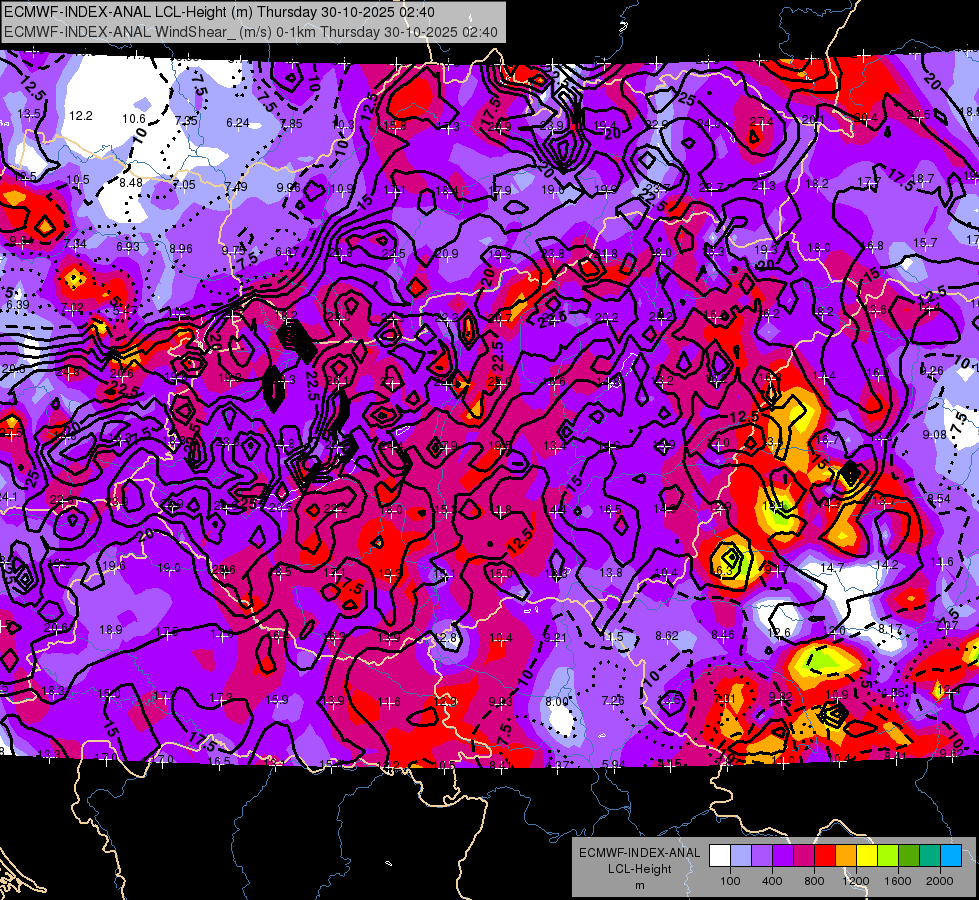
Task: Pick the magenta legend color swatch
Action: click(x=804, y=856)
